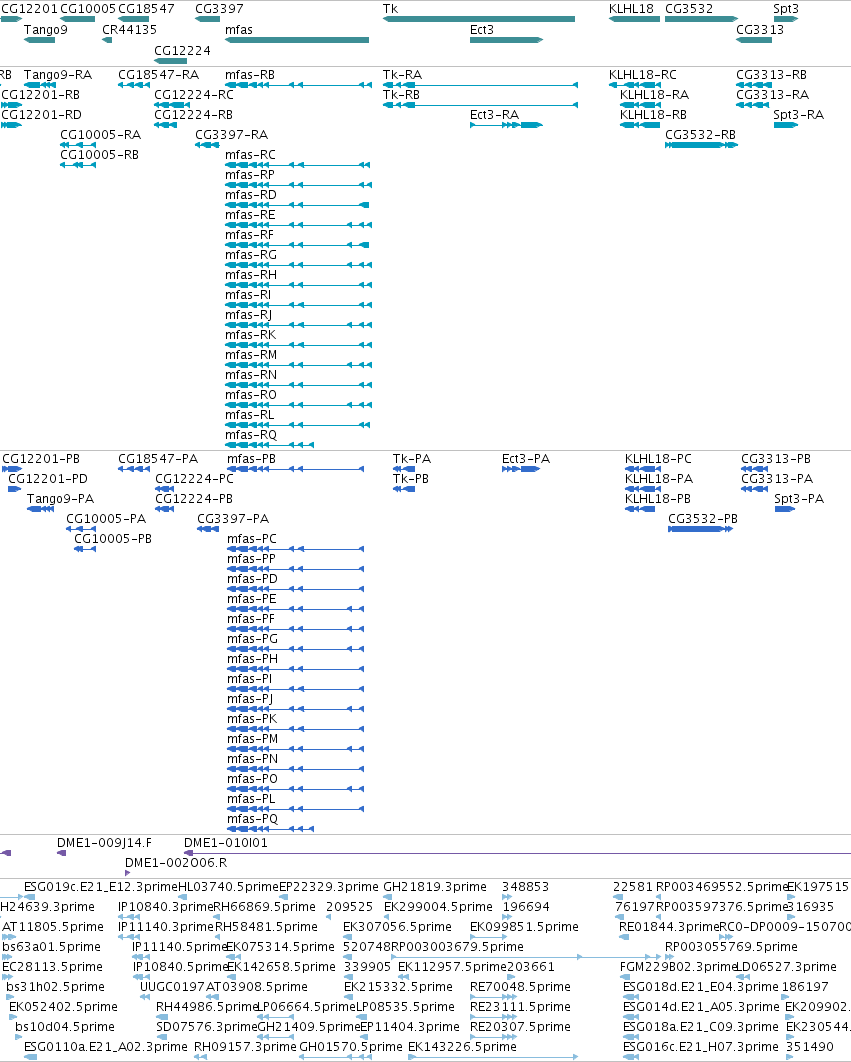The image size is (851, 1062).
Task: Open the CG18547-RA transcript label
Action: 159,75
